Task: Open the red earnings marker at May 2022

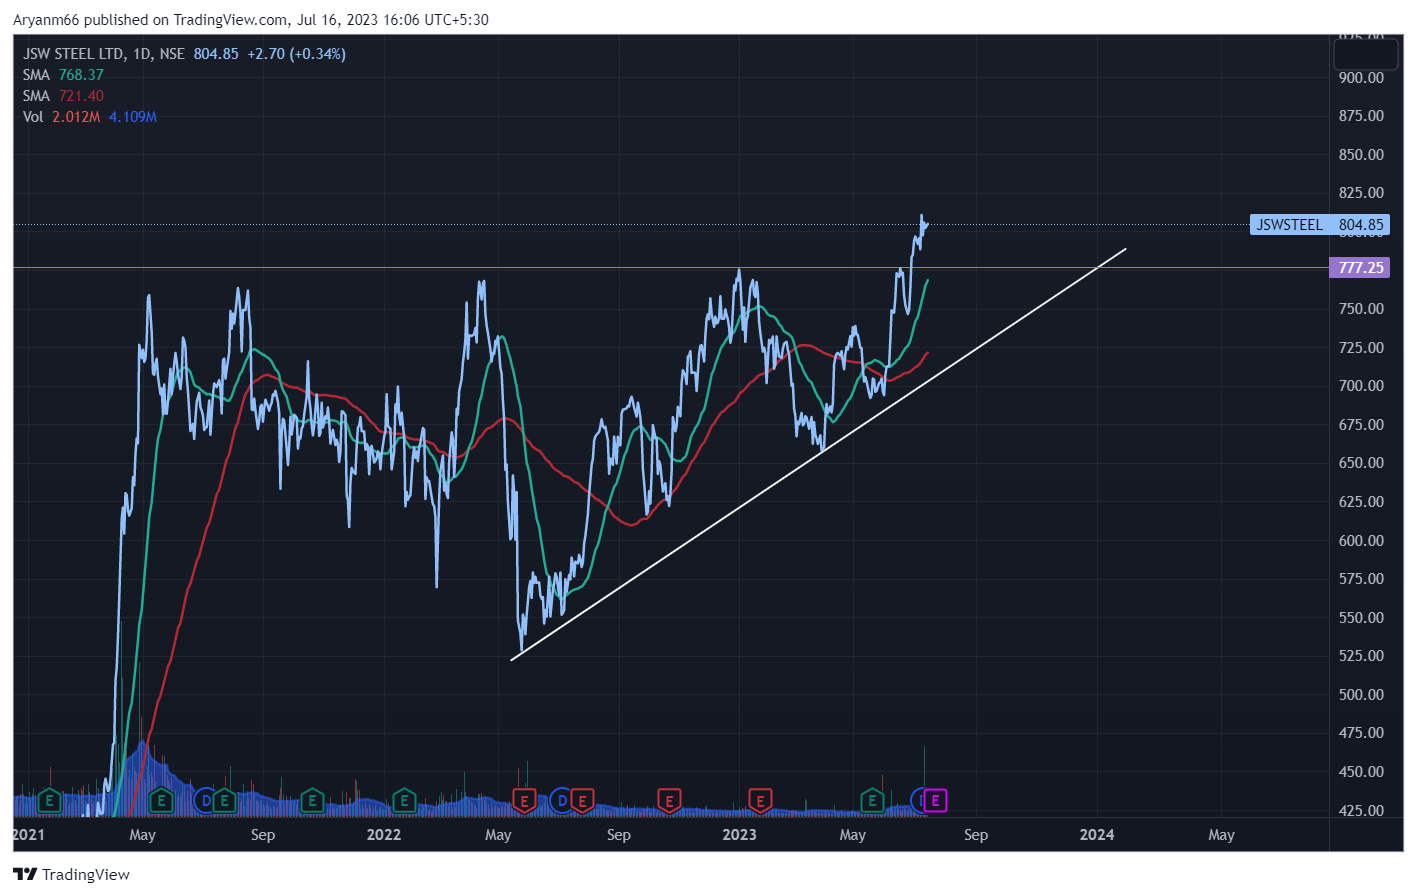Action: point(524,801)
